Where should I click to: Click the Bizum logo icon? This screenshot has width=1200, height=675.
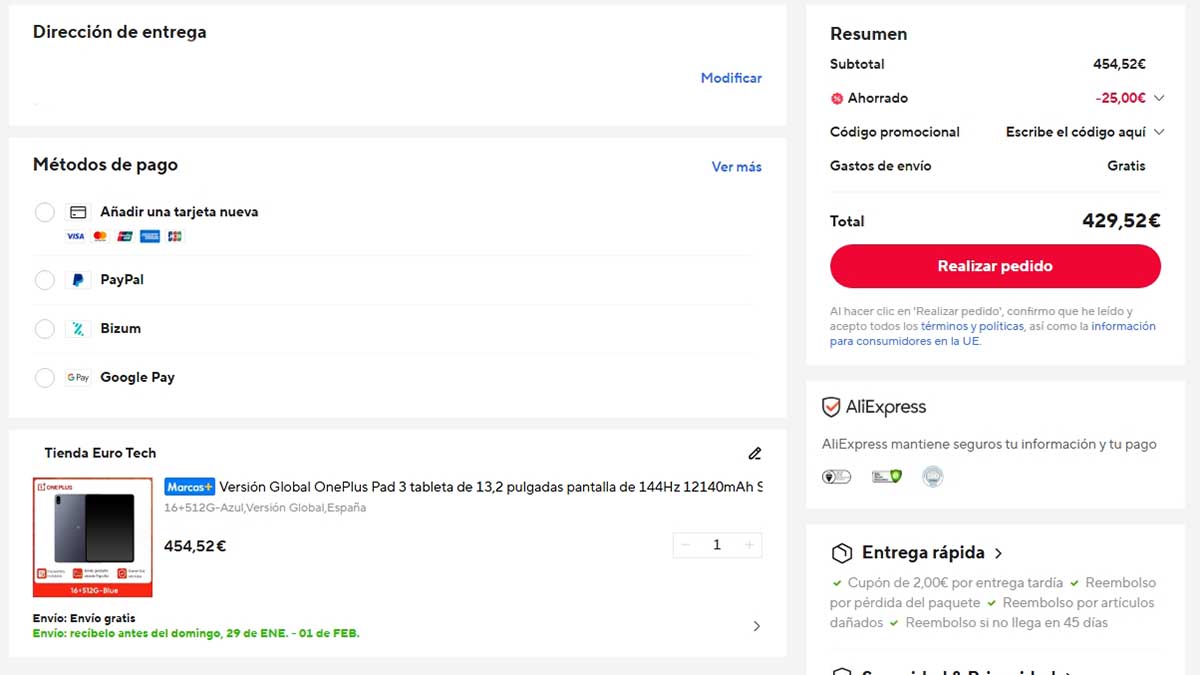[78, 329]
